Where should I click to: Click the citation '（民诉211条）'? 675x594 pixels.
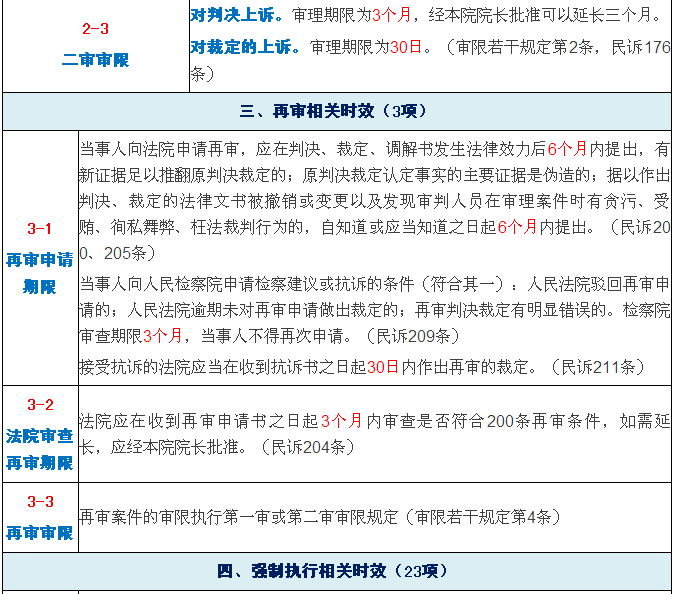(x=598, y=367)
